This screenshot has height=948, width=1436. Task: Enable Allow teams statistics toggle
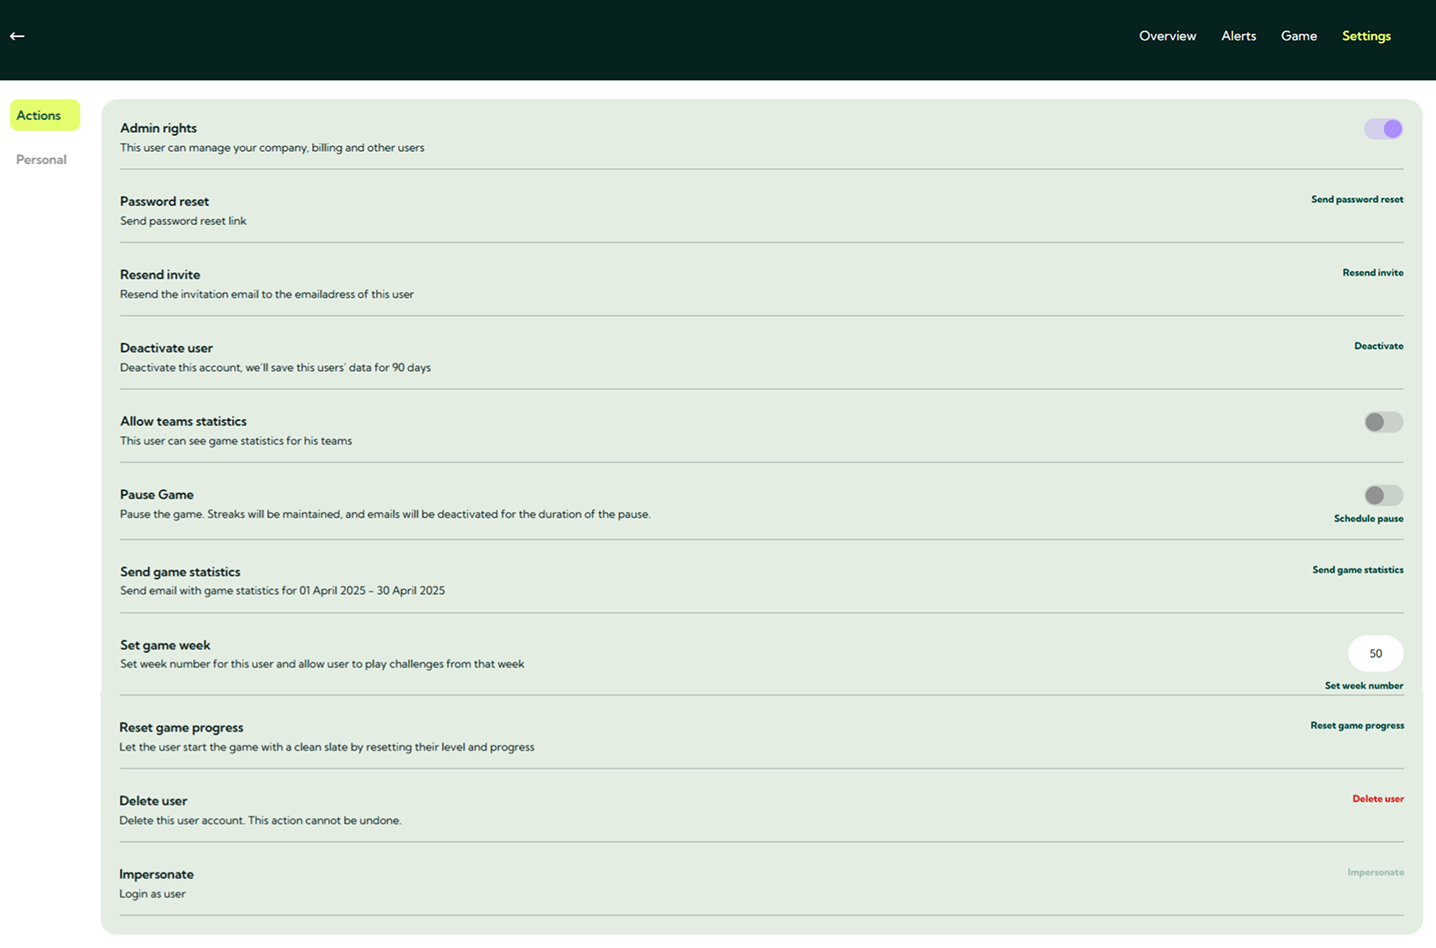[x=1383, y=422]
